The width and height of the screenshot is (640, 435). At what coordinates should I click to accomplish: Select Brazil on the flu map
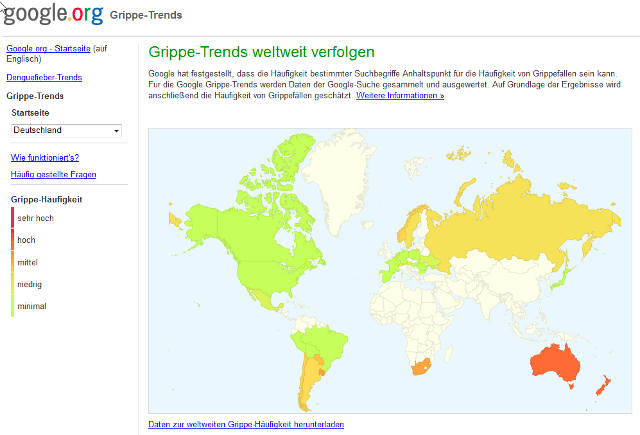pyautogui.click(x=327, y=343)
